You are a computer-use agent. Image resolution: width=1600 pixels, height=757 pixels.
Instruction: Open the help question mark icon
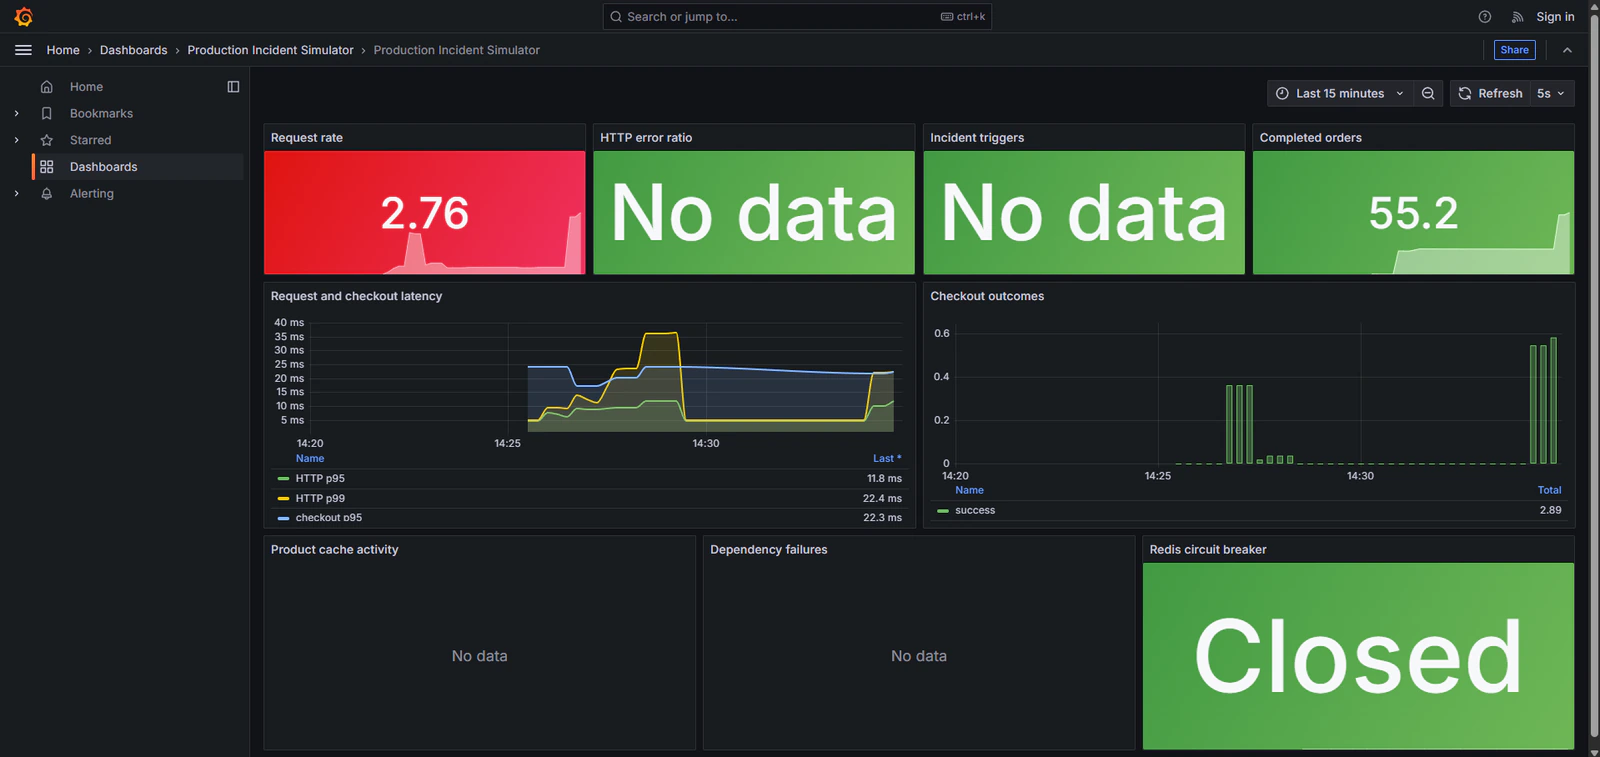pos(1485,17)
